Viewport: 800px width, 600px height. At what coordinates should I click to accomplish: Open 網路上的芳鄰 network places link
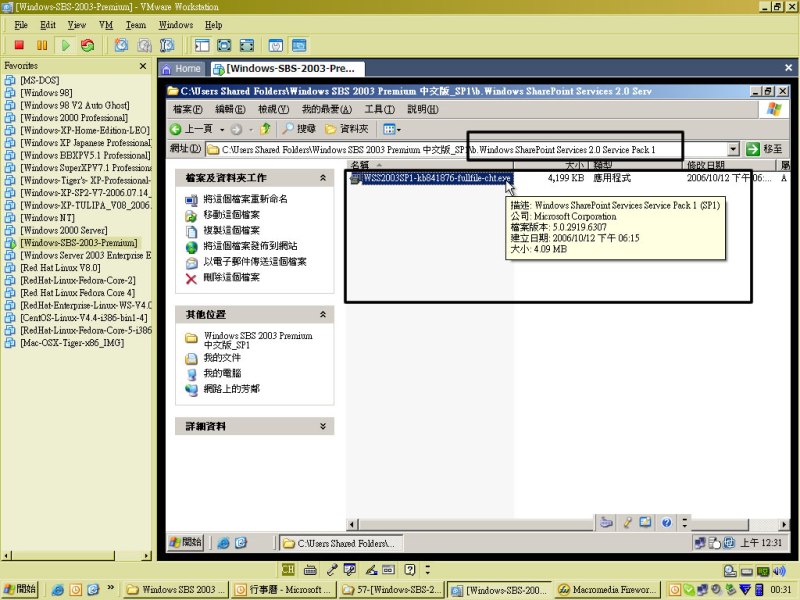coord(232,389)
